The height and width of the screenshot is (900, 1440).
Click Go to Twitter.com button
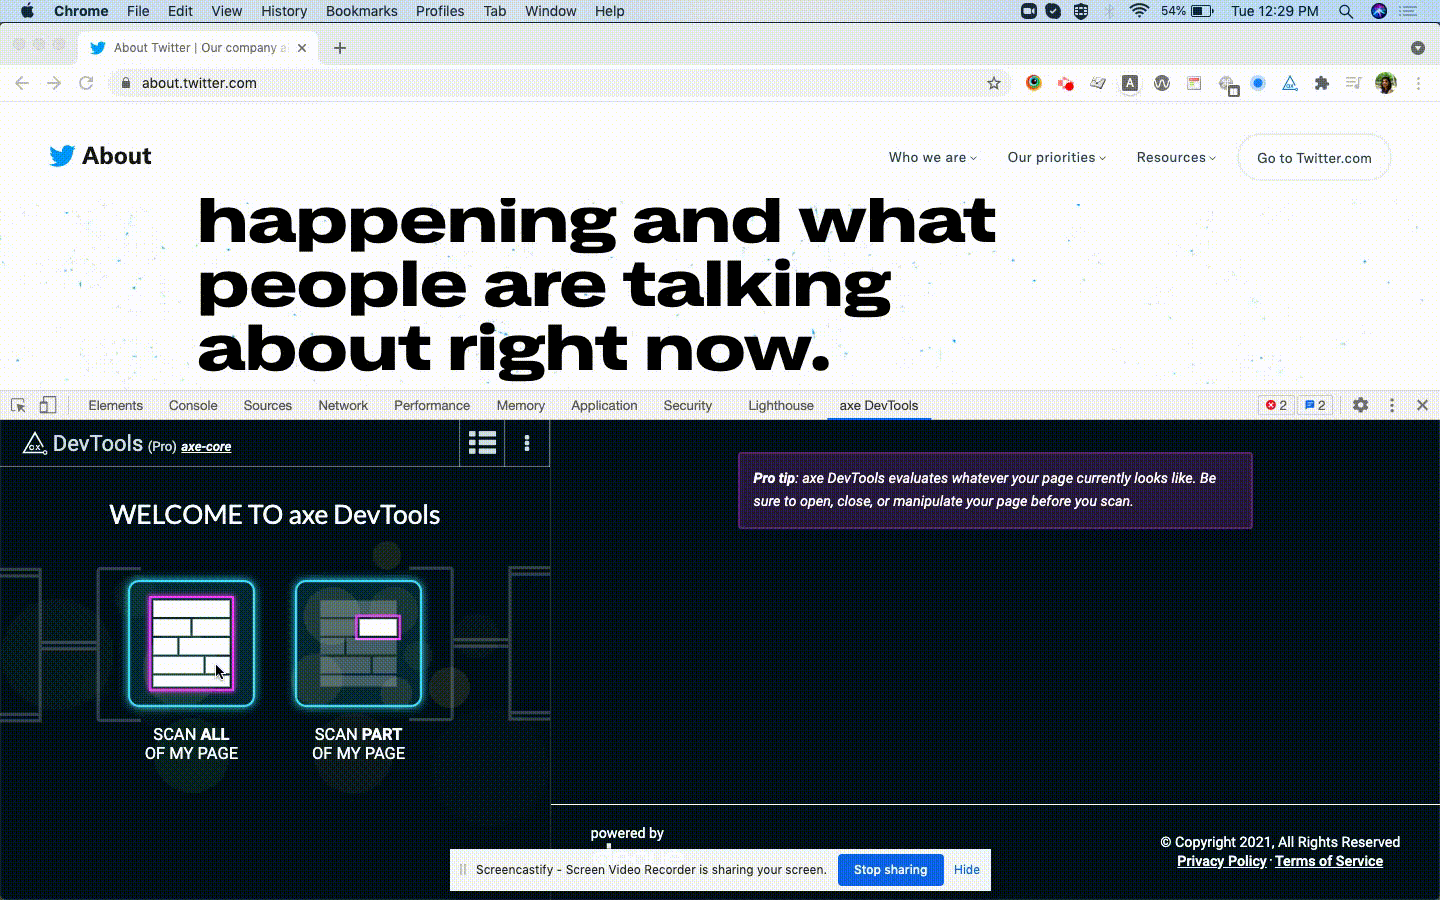pyautogui.click(x=1314, y=158)
